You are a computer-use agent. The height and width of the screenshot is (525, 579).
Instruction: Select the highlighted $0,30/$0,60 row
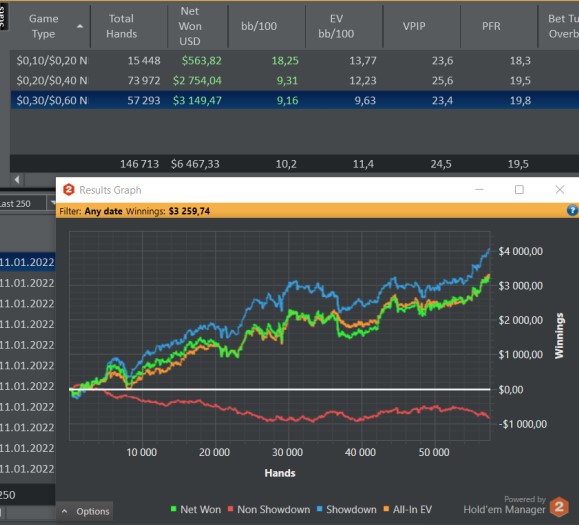(295, 100)
